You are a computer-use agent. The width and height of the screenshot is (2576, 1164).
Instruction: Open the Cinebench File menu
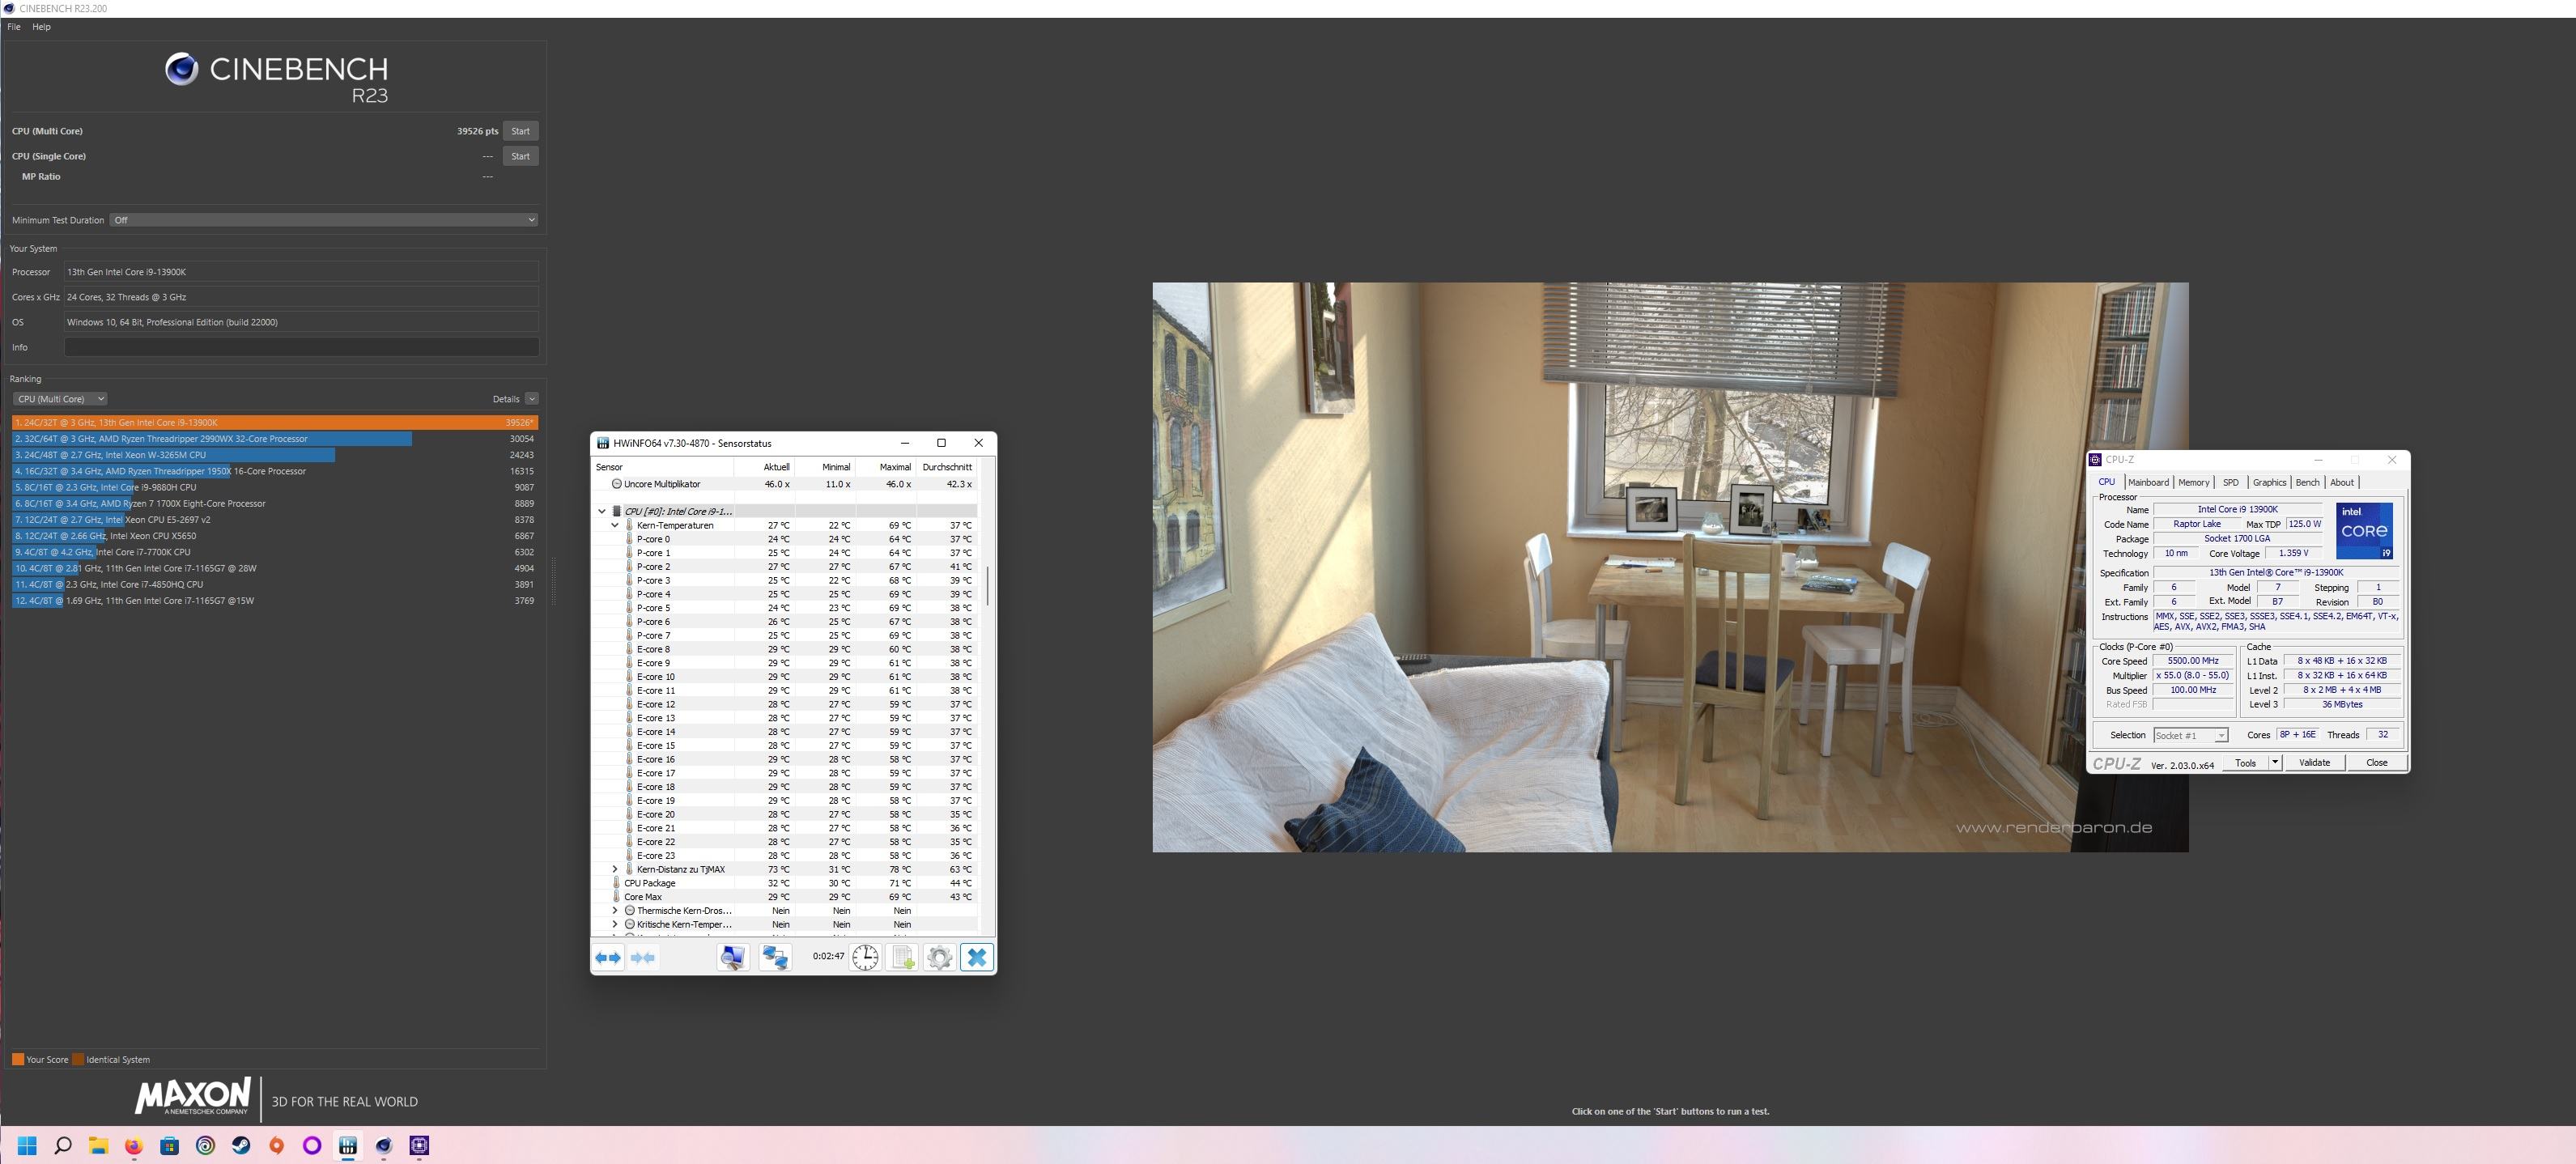click(14, 27)
